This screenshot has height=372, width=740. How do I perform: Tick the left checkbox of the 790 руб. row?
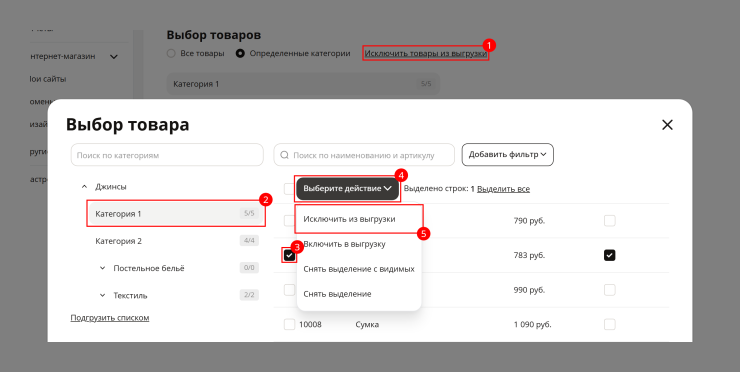tap(289, 220)
